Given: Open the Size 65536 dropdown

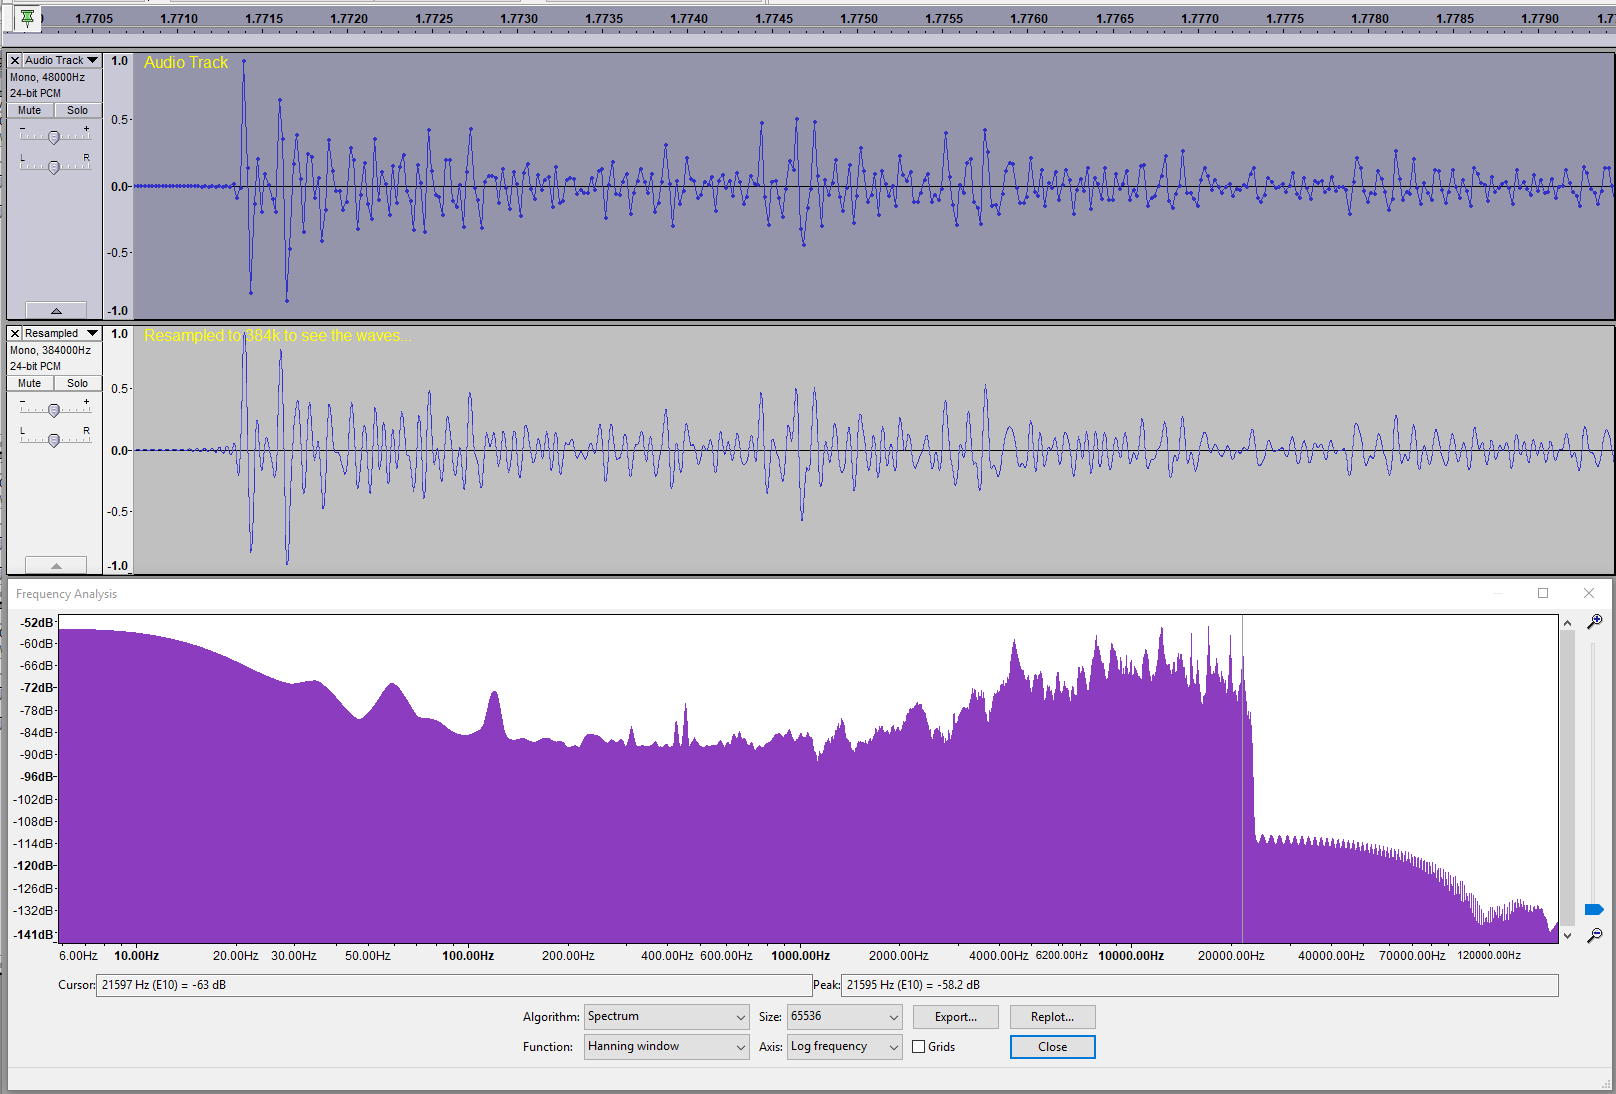Looking at the screenshot, I should (x=845, y=1017).
